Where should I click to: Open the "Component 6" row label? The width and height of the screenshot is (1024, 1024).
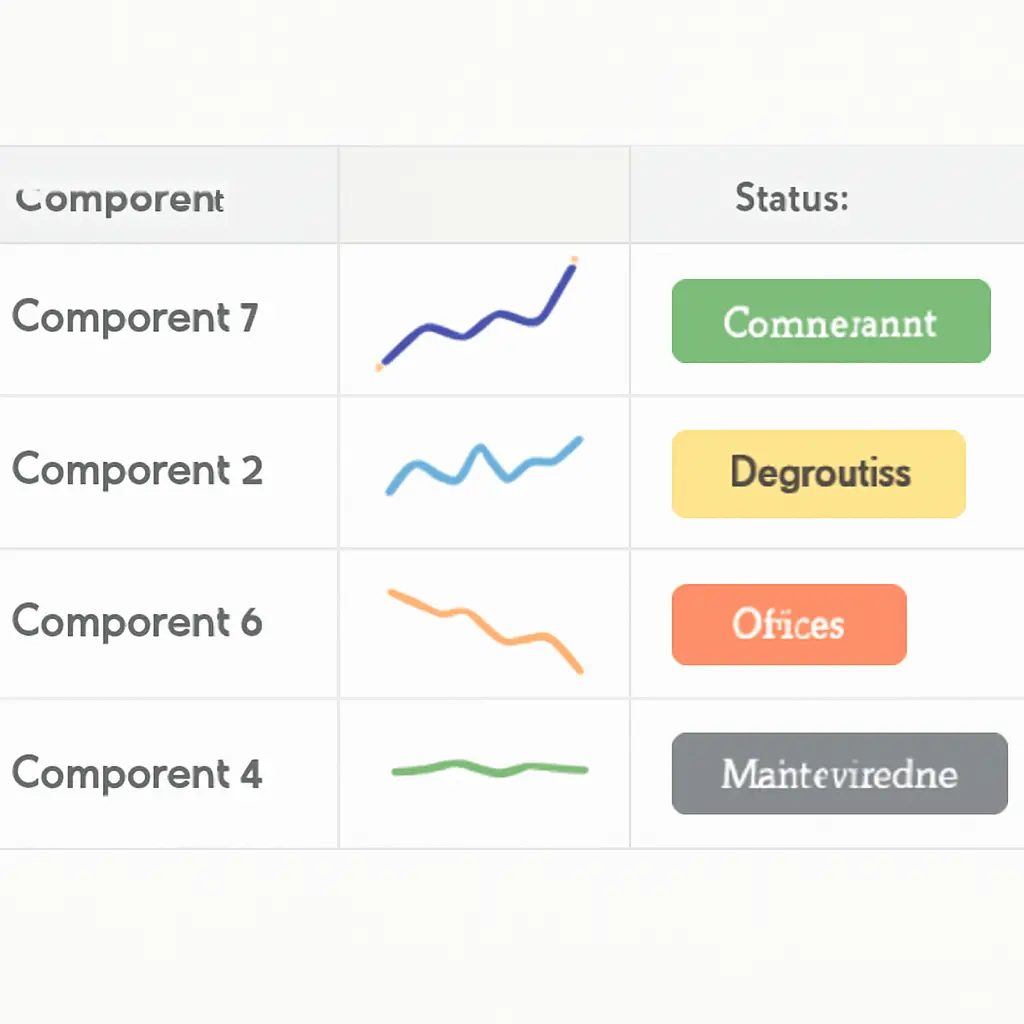(x=137, y=622)
